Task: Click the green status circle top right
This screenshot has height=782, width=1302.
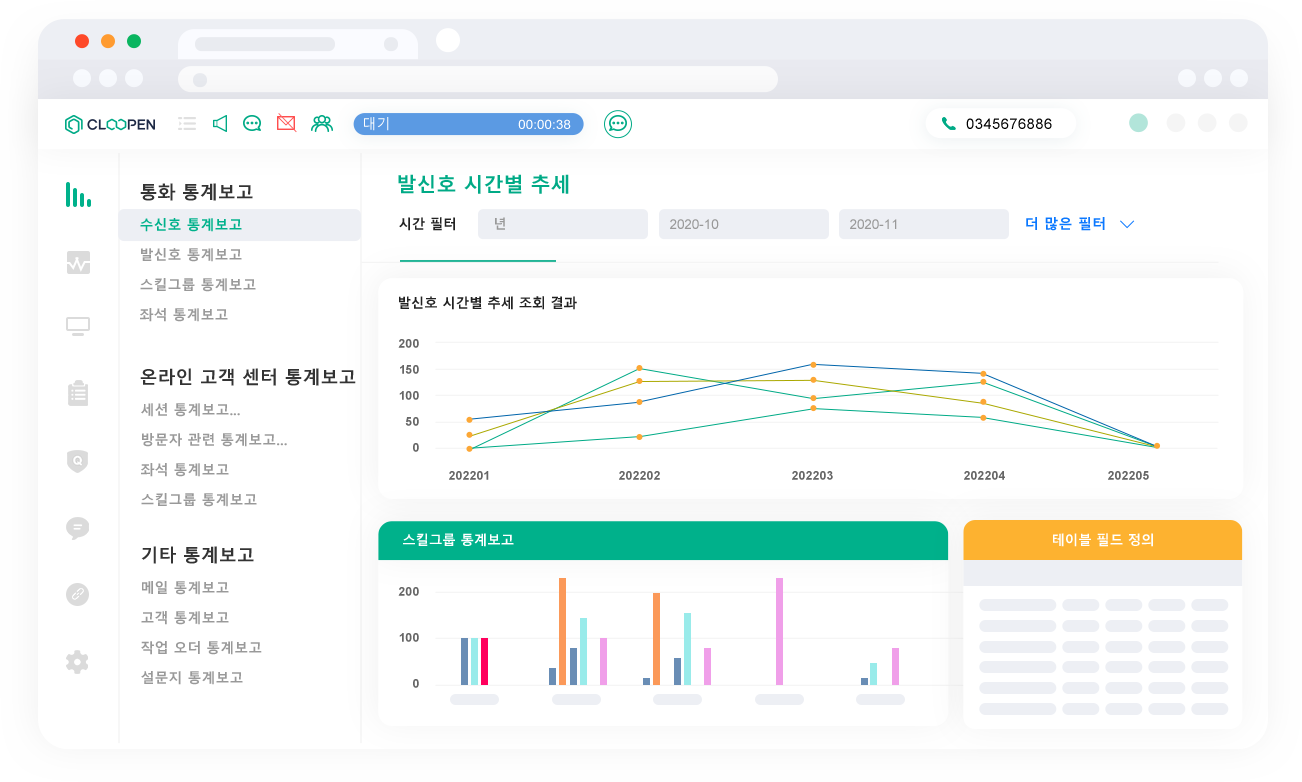Action: [x=1138, y=123]
